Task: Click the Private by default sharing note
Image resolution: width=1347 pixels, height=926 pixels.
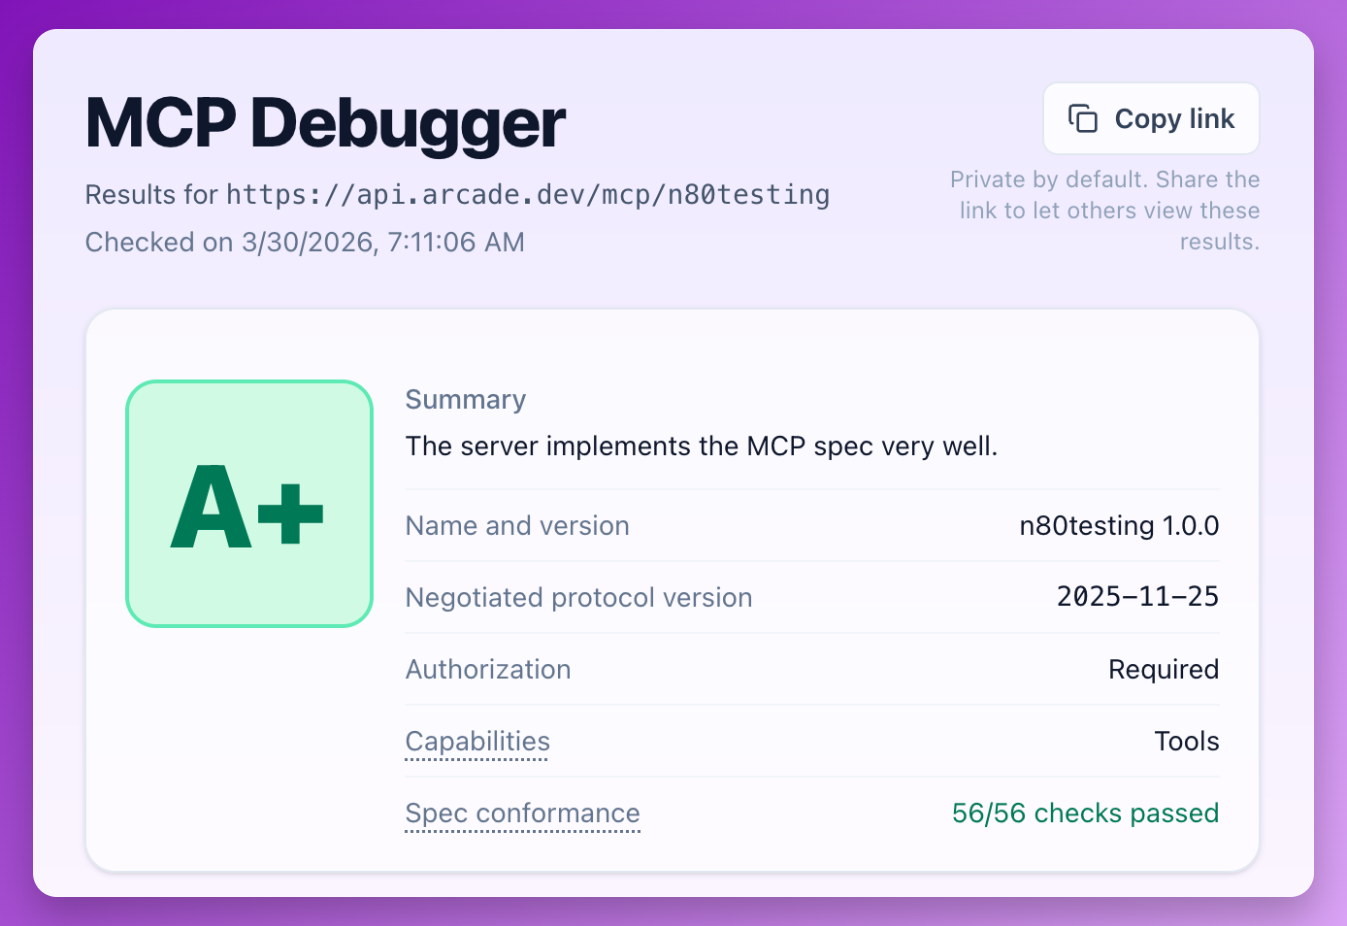Action: [x=1105, y=210]
